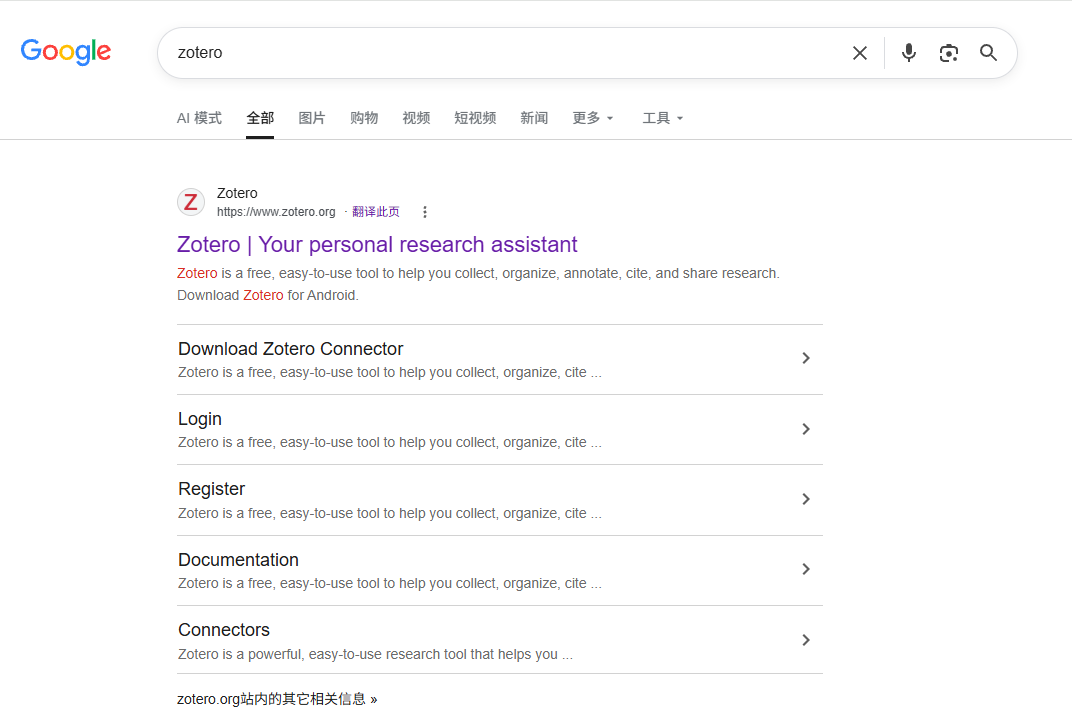This screenshot has width=1072, height=724.
Task: Switch to the 短视频 short videos tab
Action: [475, 118]
